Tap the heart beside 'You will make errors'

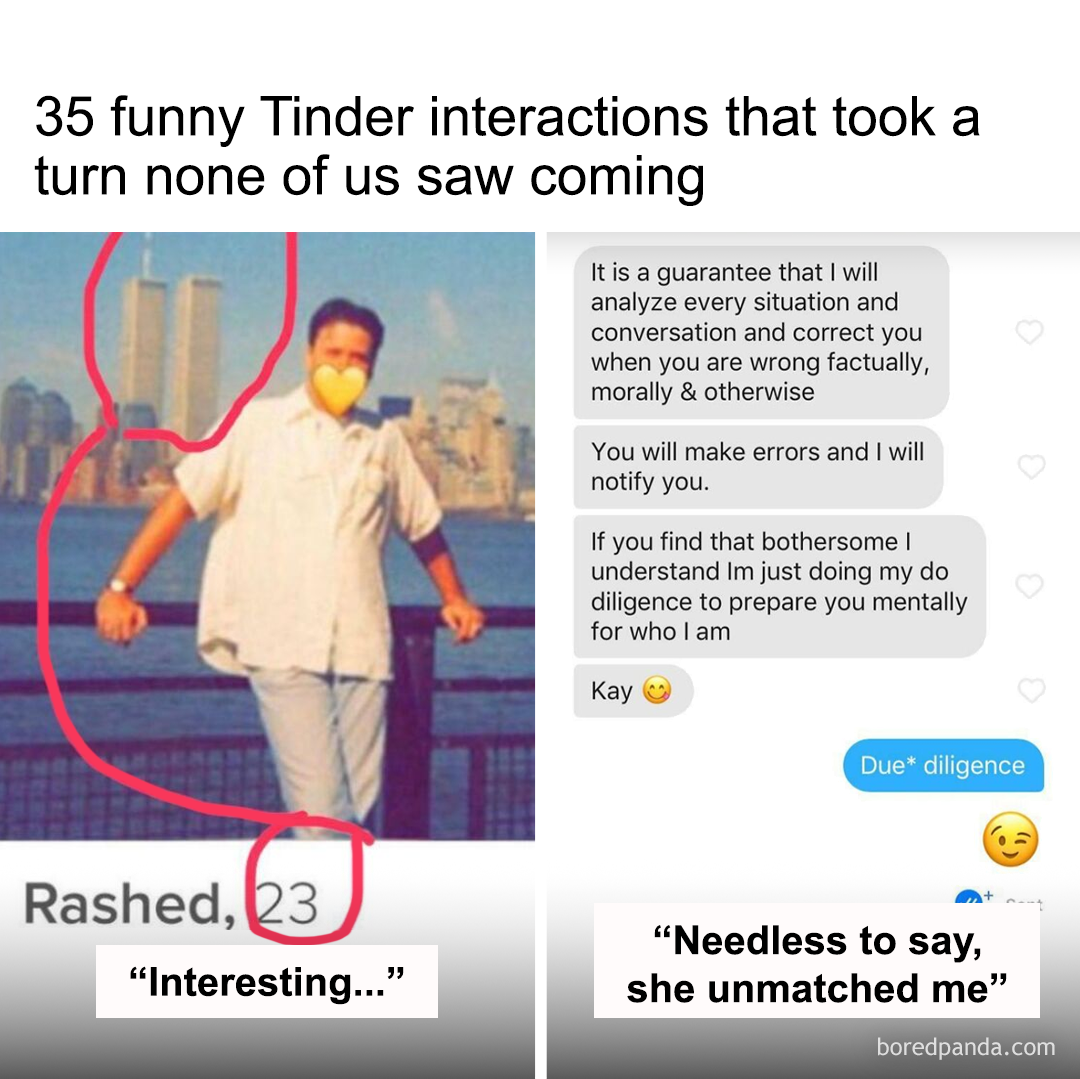[1031, 466]
